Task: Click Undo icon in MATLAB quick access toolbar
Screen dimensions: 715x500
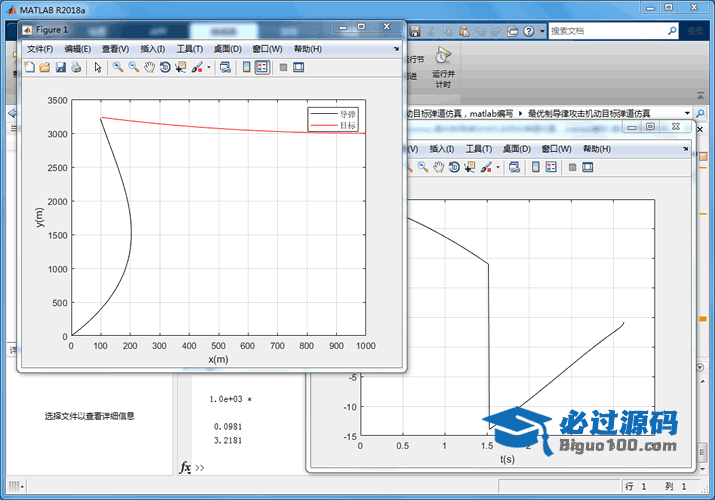Action: coord(480,31)
